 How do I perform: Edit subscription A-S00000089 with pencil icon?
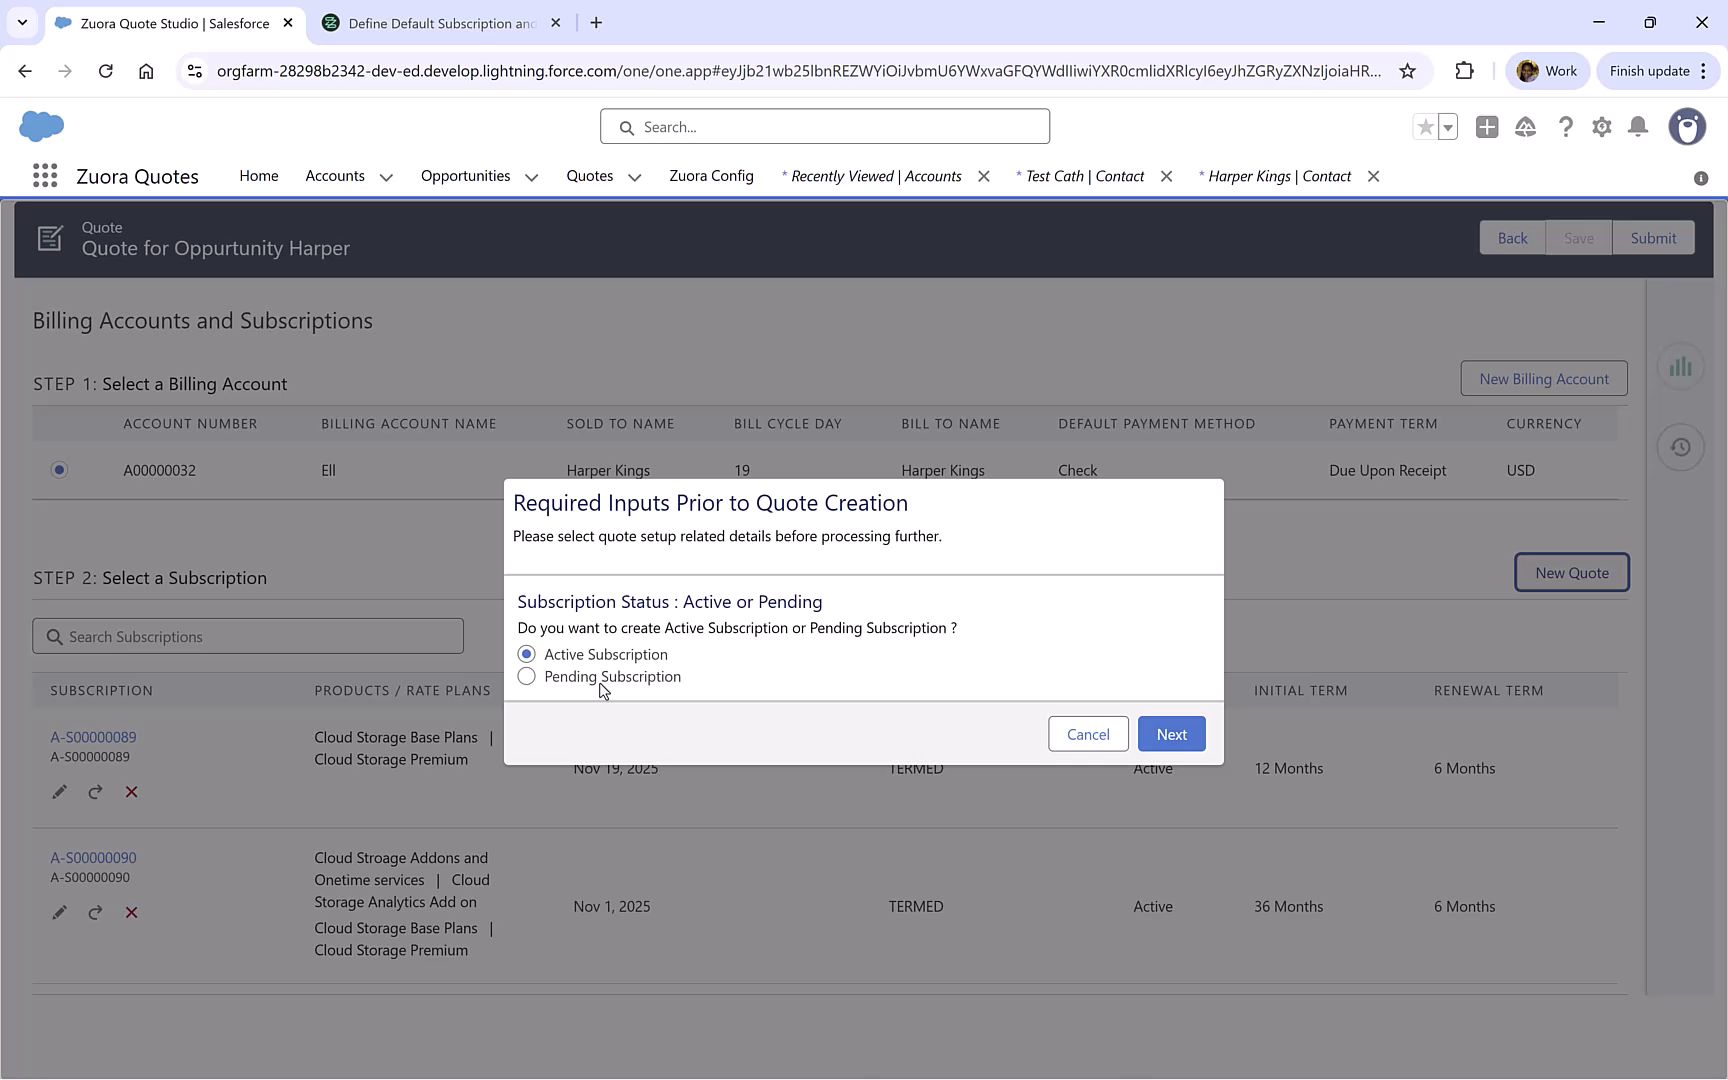click(x=59, y=791)
